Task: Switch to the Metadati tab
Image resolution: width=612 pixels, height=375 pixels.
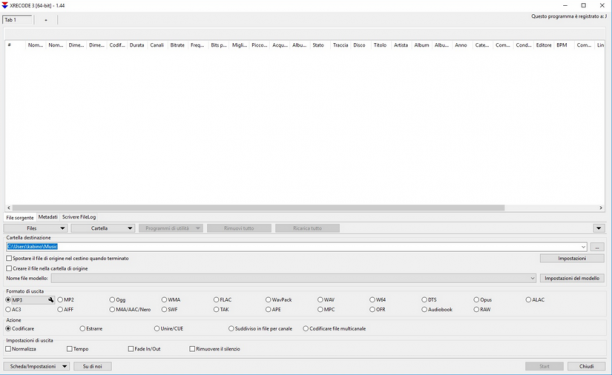Action: (48, 217)
